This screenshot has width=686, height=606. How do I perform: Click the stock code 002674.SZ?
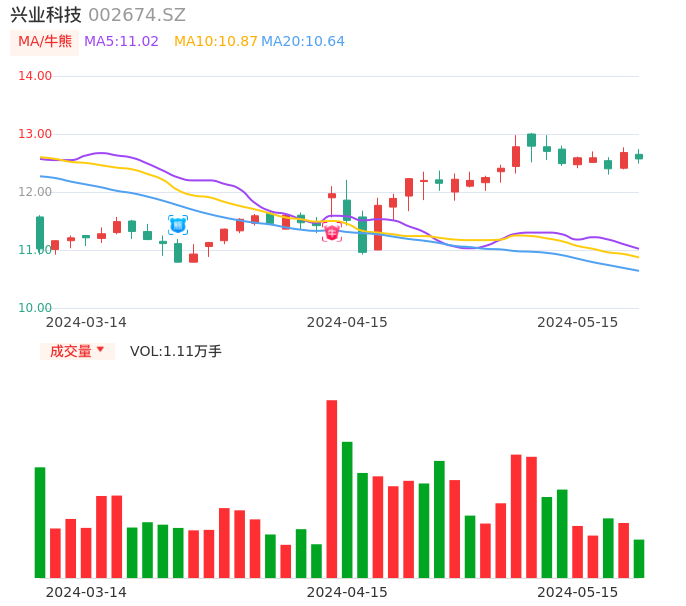(x=137, y=15)
